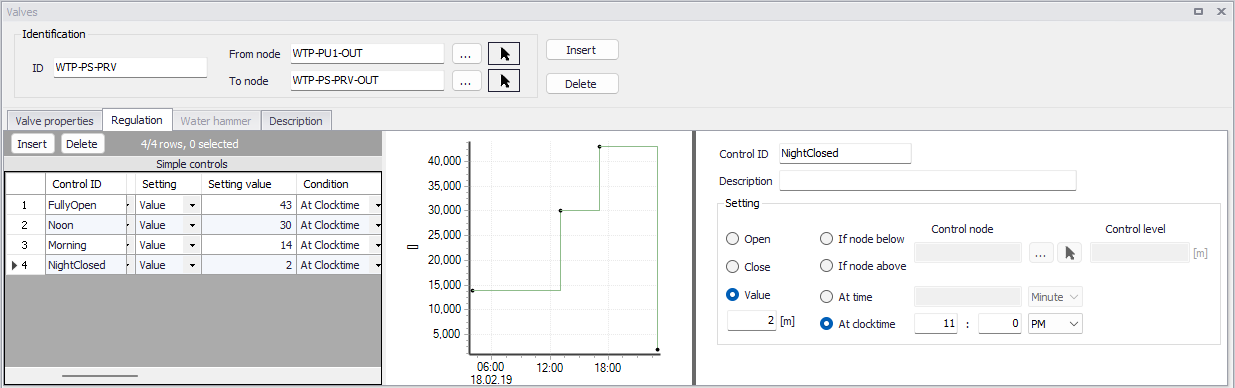Screen dimensions: 1235x388
Task: Open the Regulation tab
Action: 137,120
